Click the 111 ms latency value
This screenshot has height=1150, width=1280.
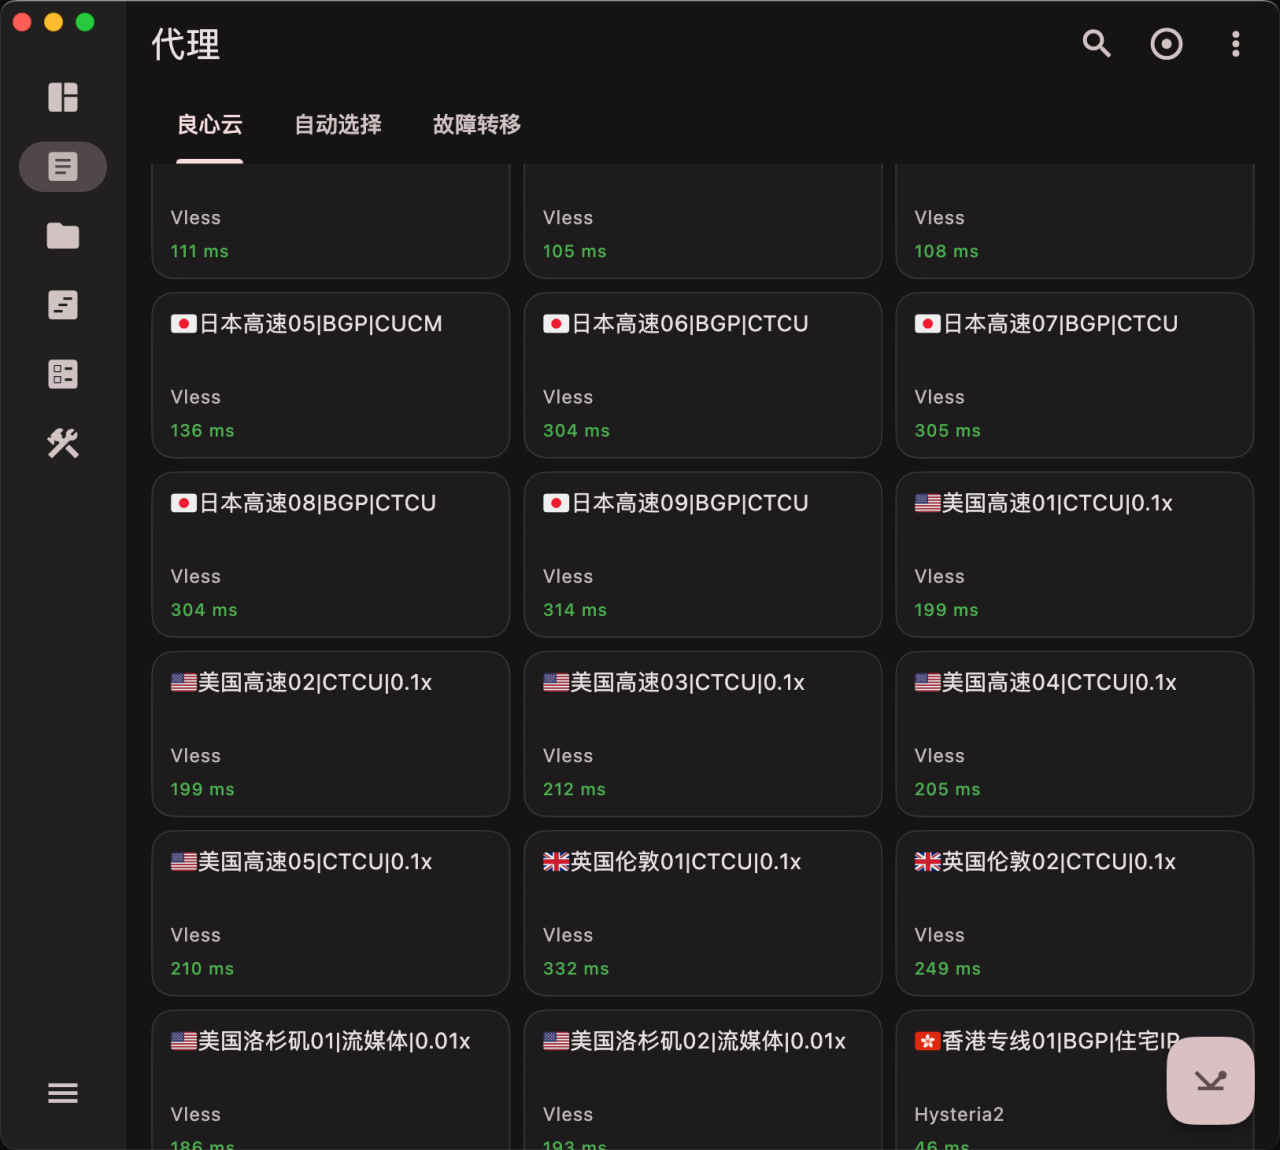click(199, 252)
